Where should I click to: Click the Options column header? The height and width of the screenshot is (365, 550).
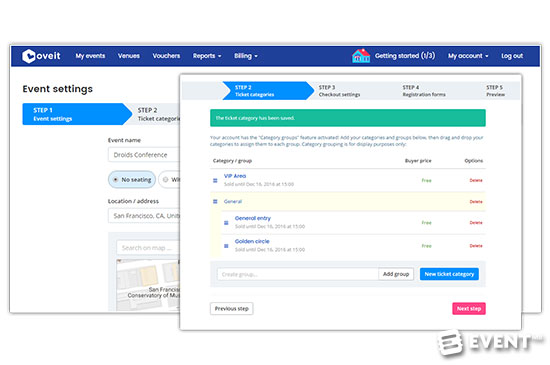tap(474, 161)
